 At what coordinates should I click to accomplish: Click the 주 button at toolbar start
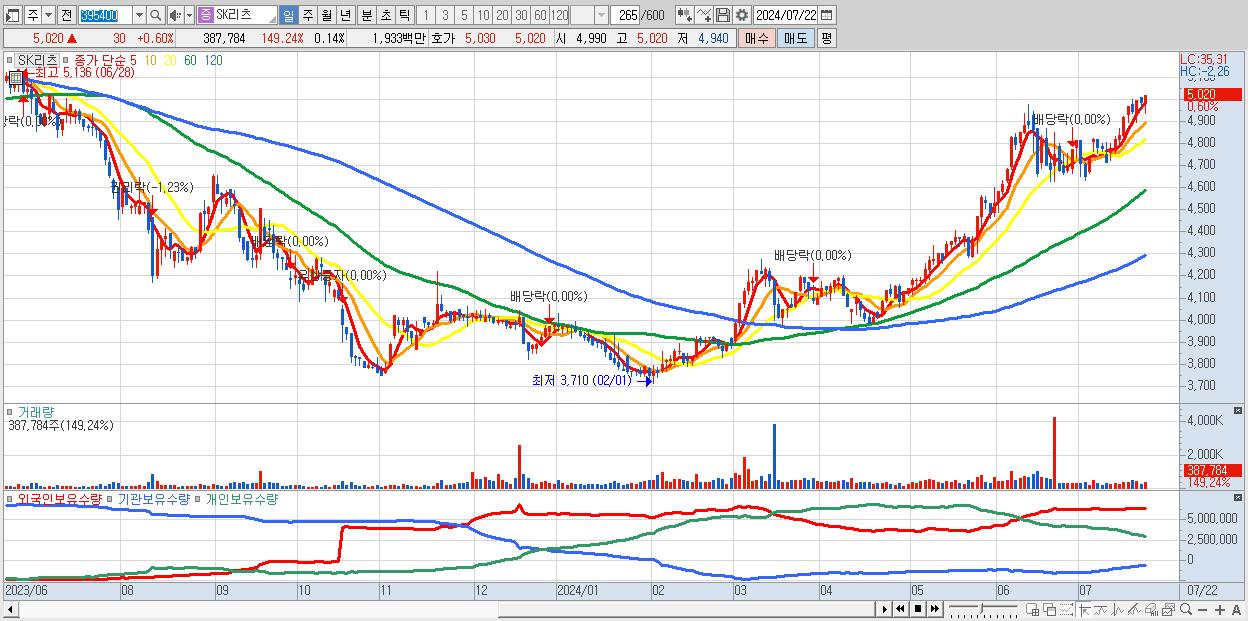33,15
